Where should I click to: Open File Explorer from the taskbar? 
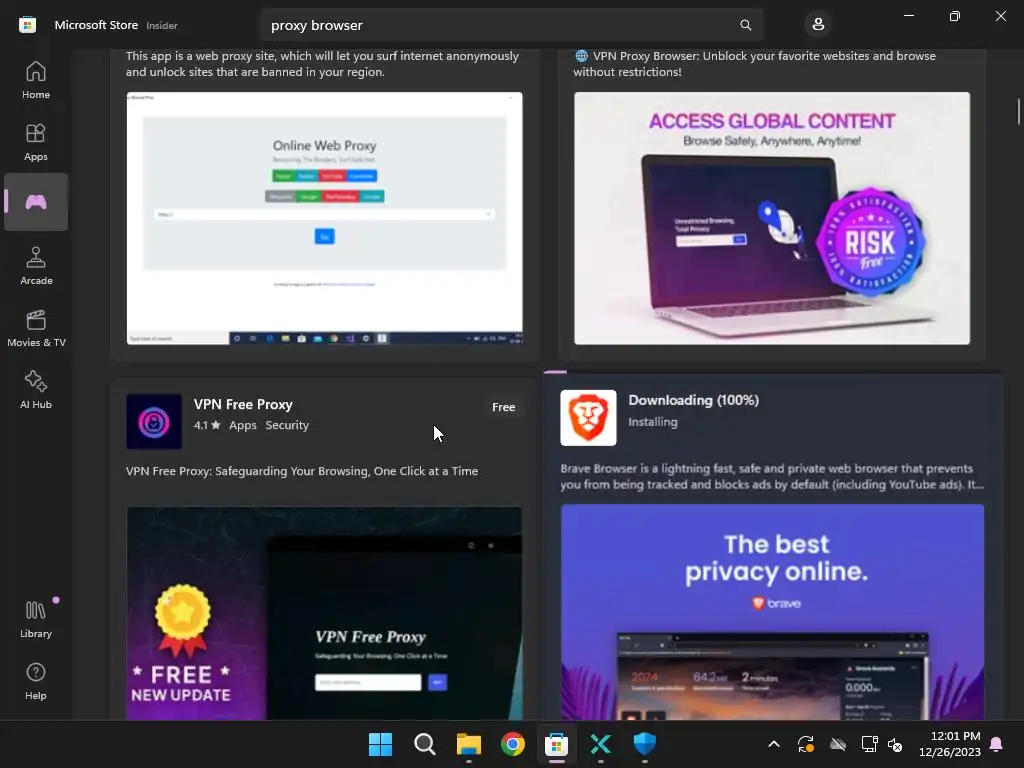click(x=469, y=744)
